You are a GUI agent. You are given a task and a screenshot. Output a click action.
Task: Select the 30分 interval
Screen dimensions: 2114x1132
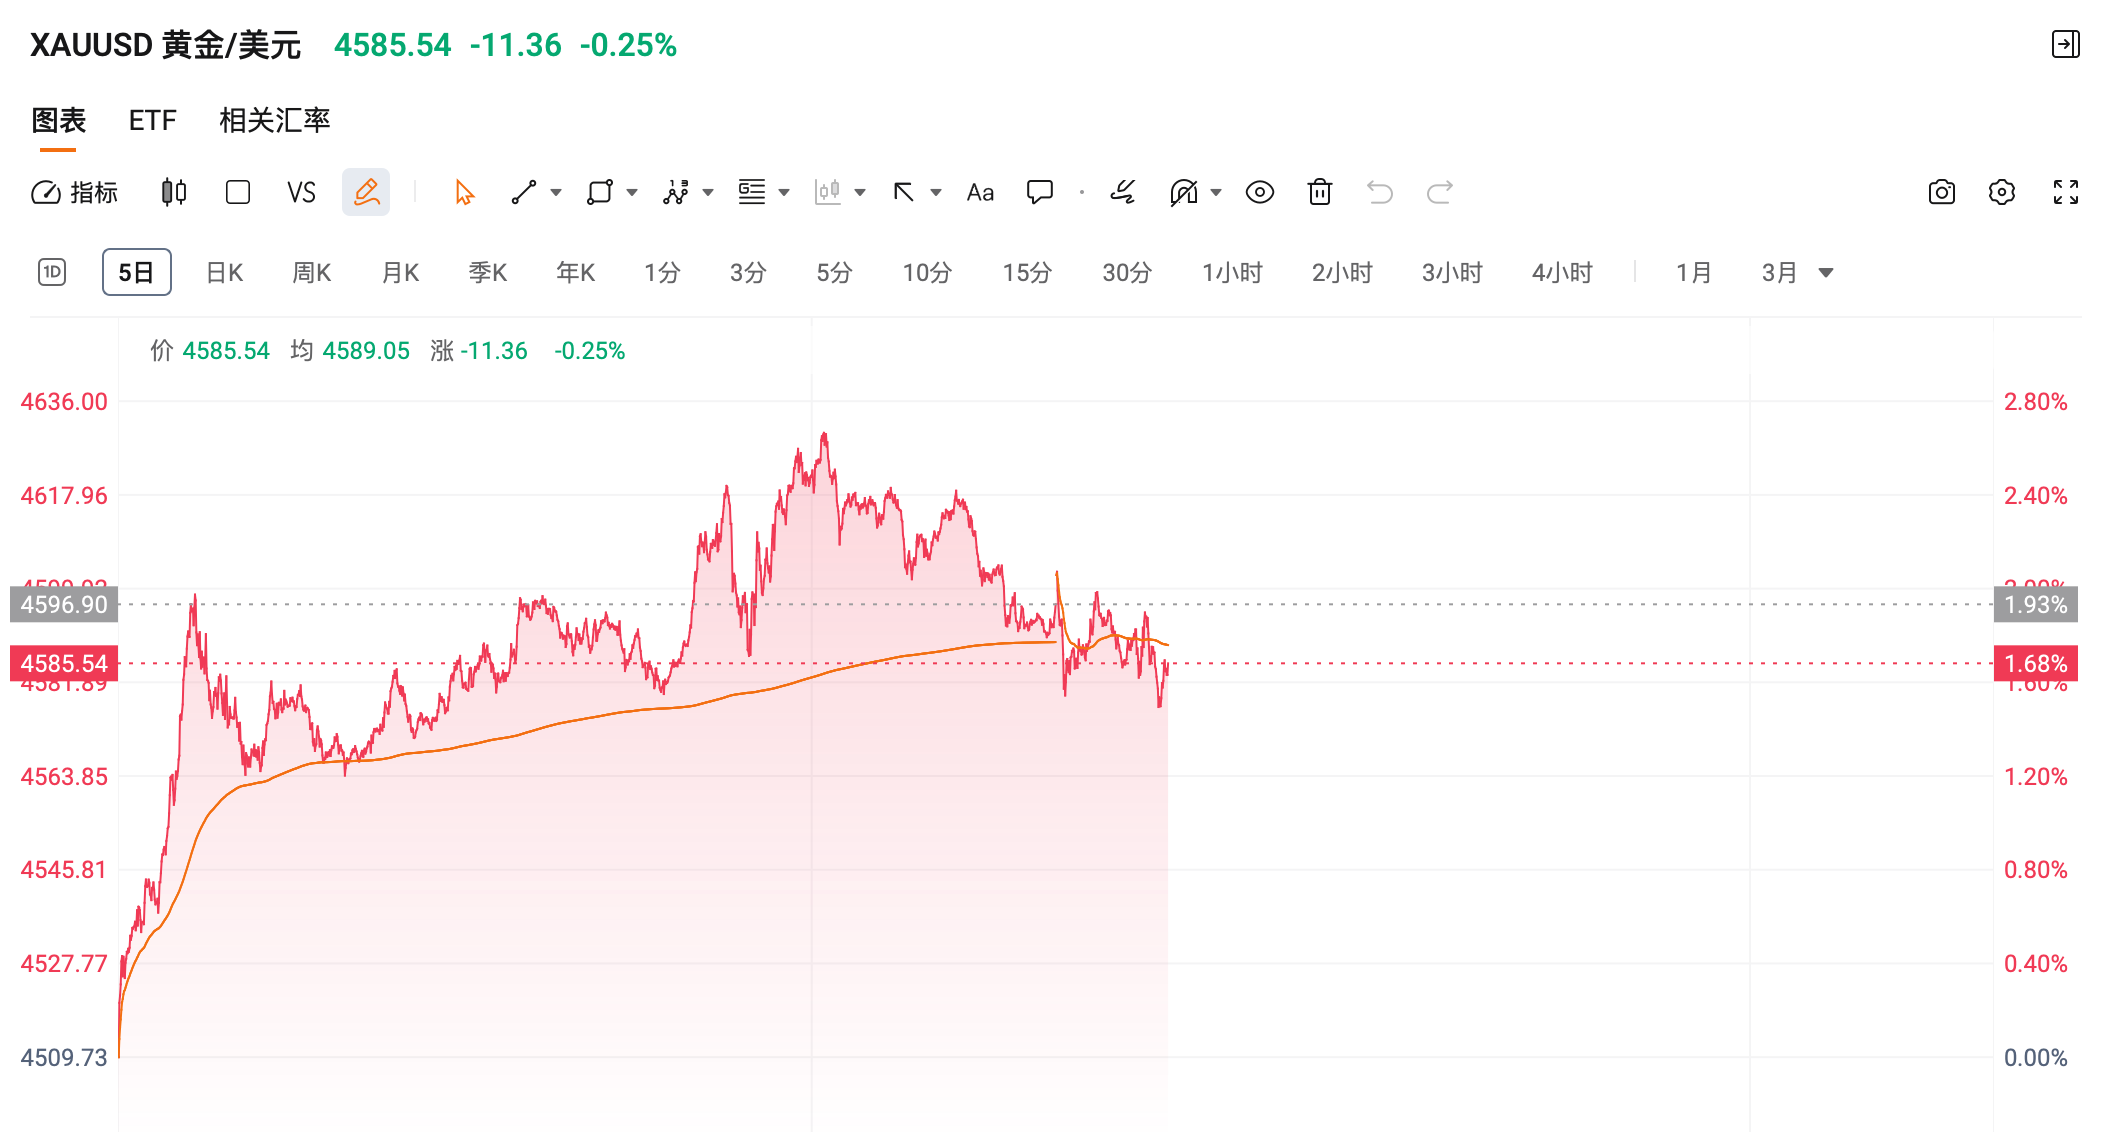tap(1126, 271)
